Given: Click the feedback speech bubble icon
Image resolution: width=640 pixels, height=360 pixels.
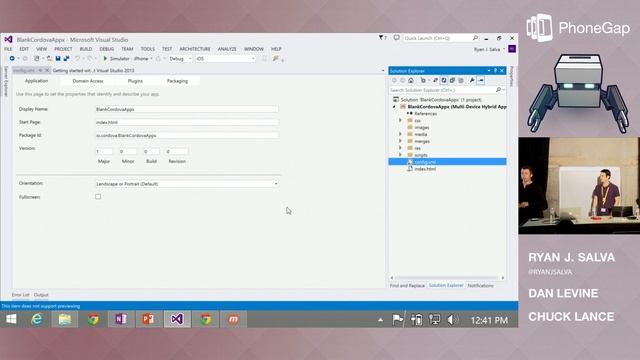Looking at the screenshot, I should [396, 38].
